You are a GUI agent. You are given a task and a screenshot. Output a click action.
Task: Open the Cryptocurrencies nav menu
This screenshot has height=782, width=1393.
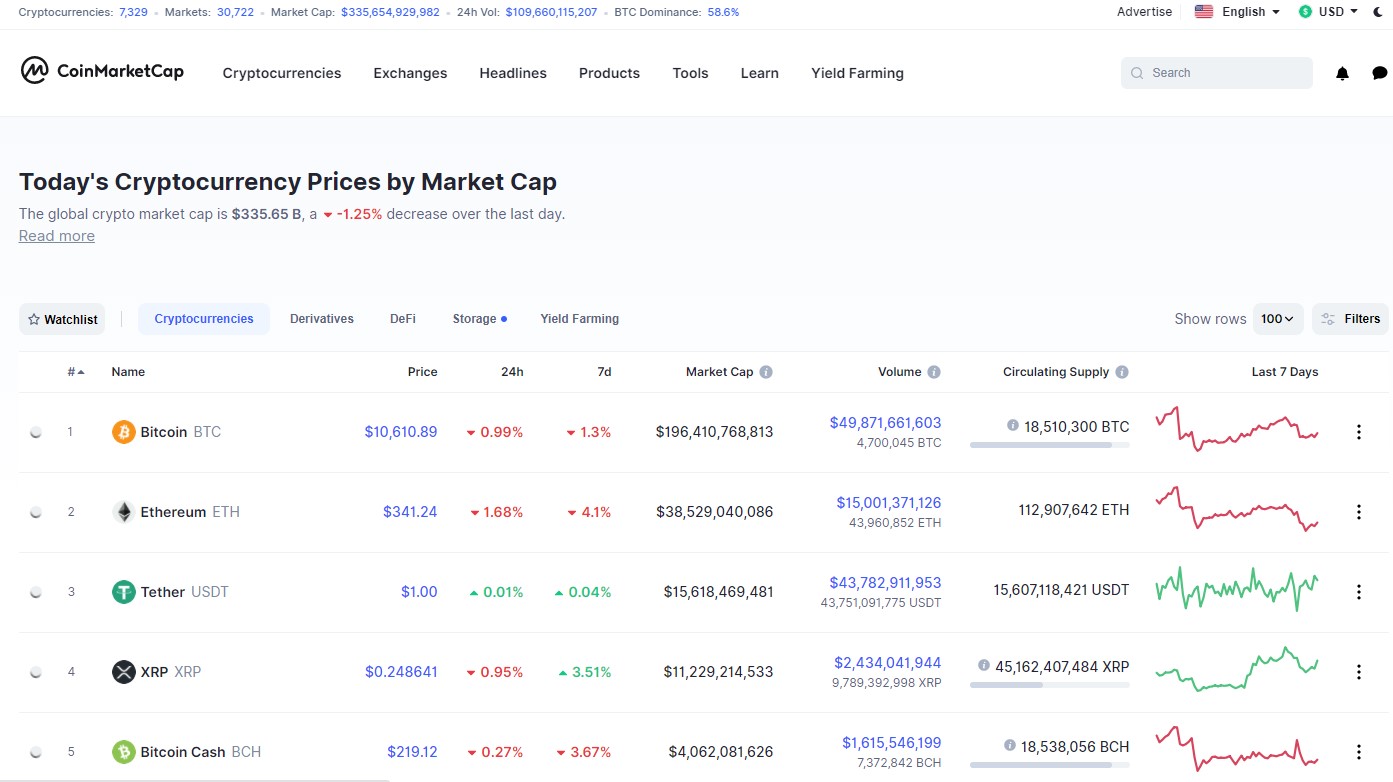[282, 73]
